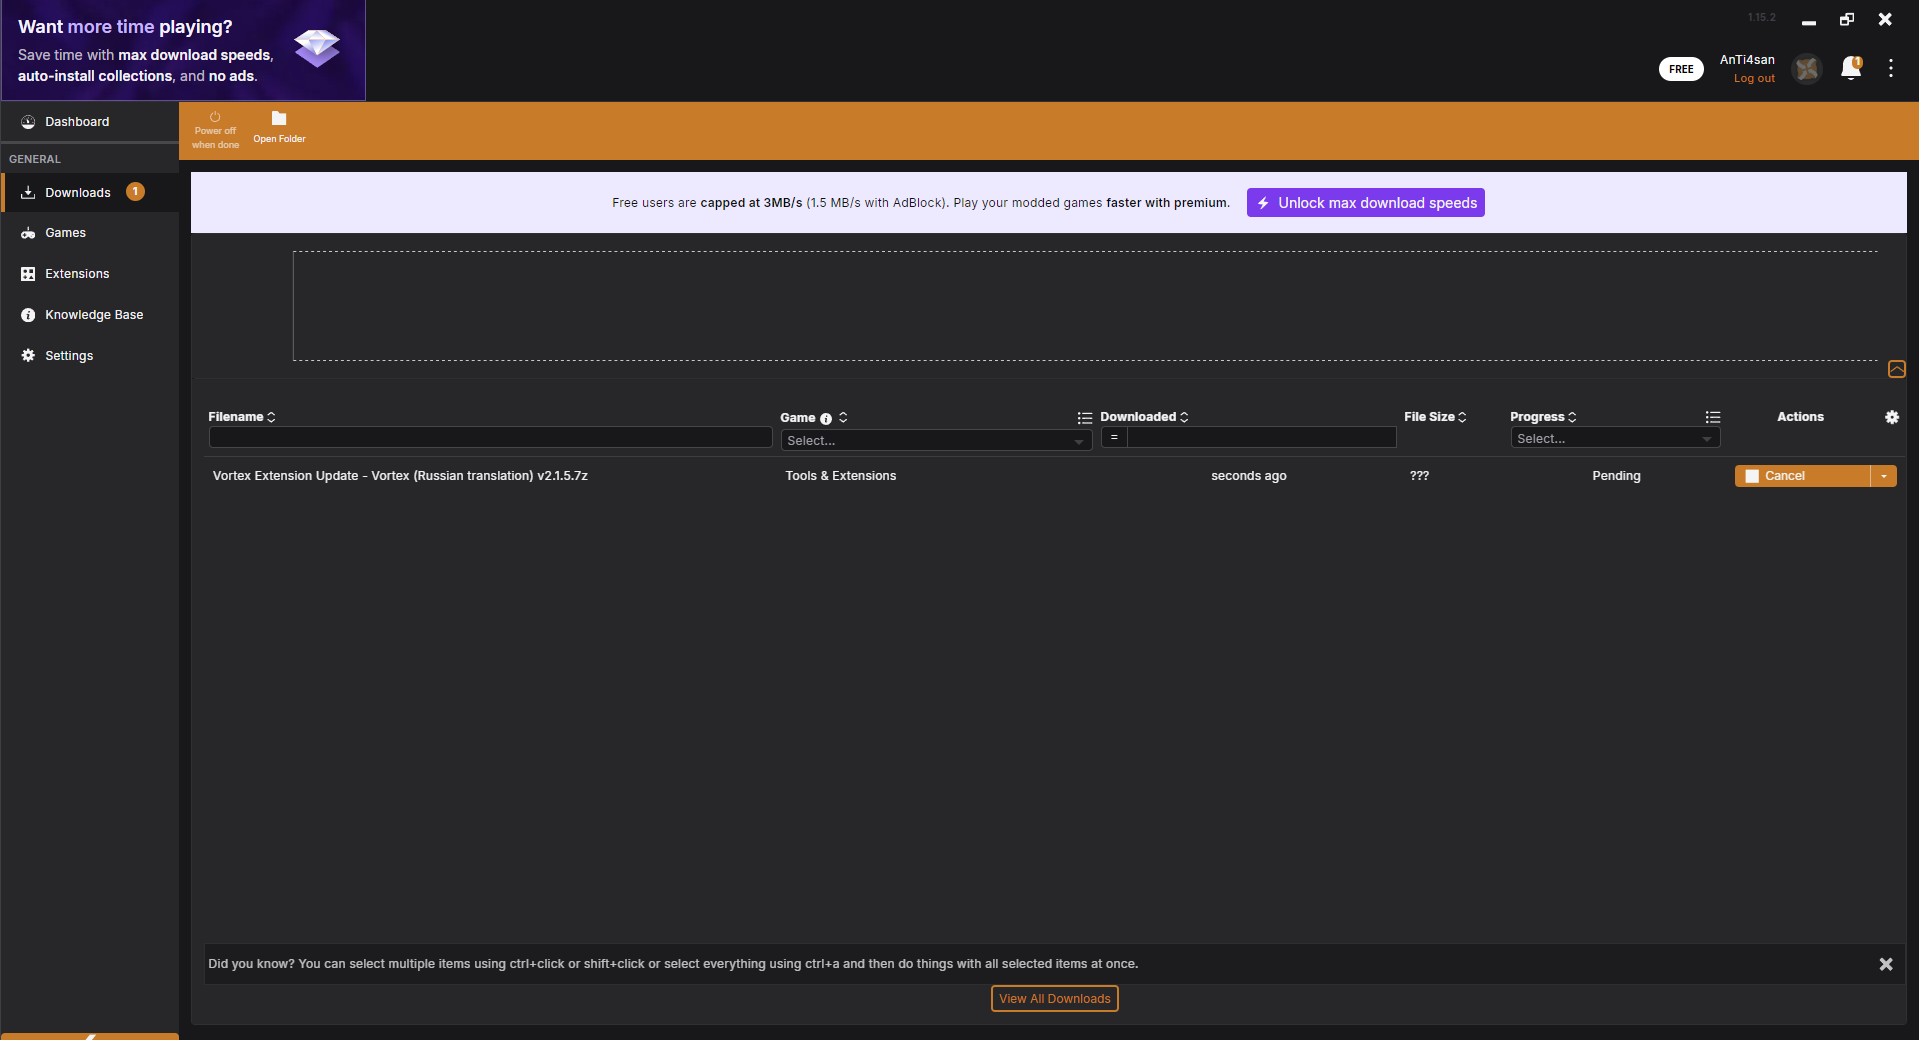Click Unlock max download speeds

click(x=1365, y=202)
